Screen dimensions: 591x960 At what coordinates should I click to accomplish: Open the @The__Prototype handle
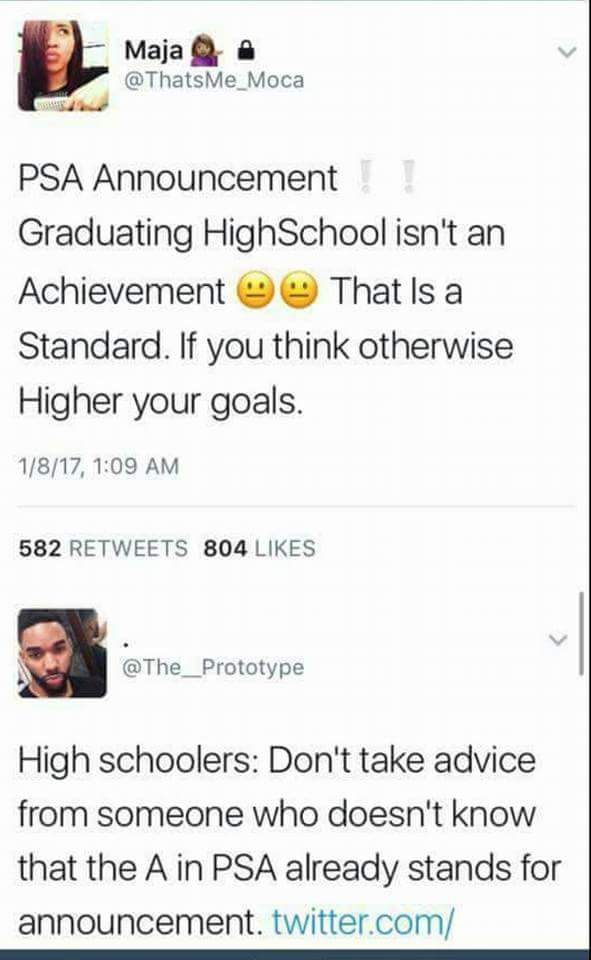(x=213, y=667)
